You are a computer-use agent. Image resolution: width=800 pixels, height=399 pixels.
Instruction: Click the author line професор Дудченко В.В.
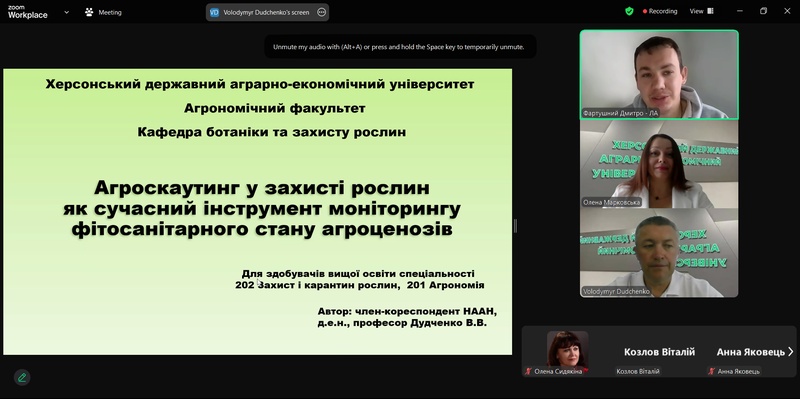402,323
